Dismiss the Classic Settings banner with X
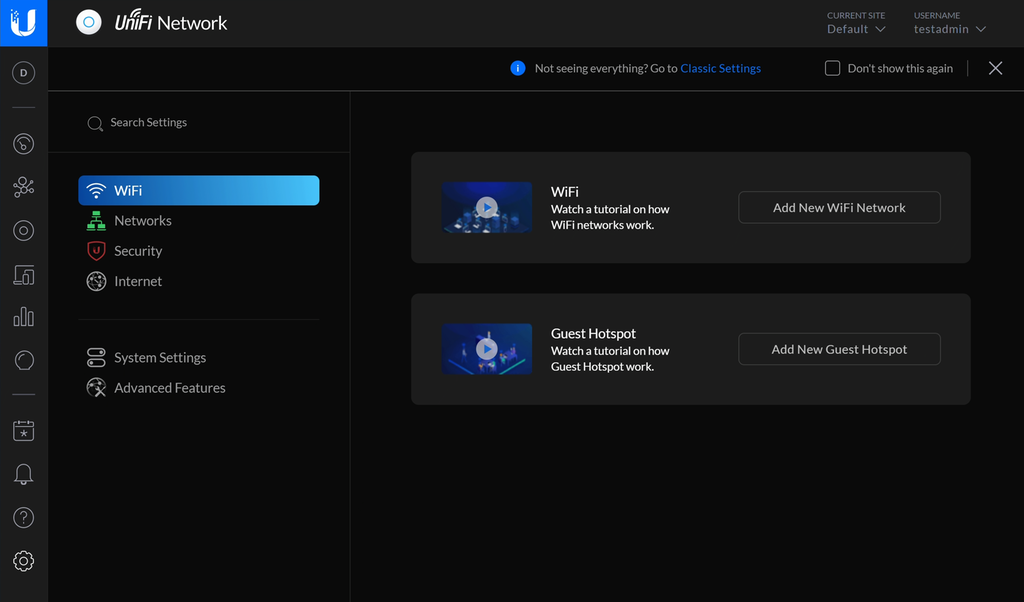Screen dimensions: 1024x602 coord(995,68)
